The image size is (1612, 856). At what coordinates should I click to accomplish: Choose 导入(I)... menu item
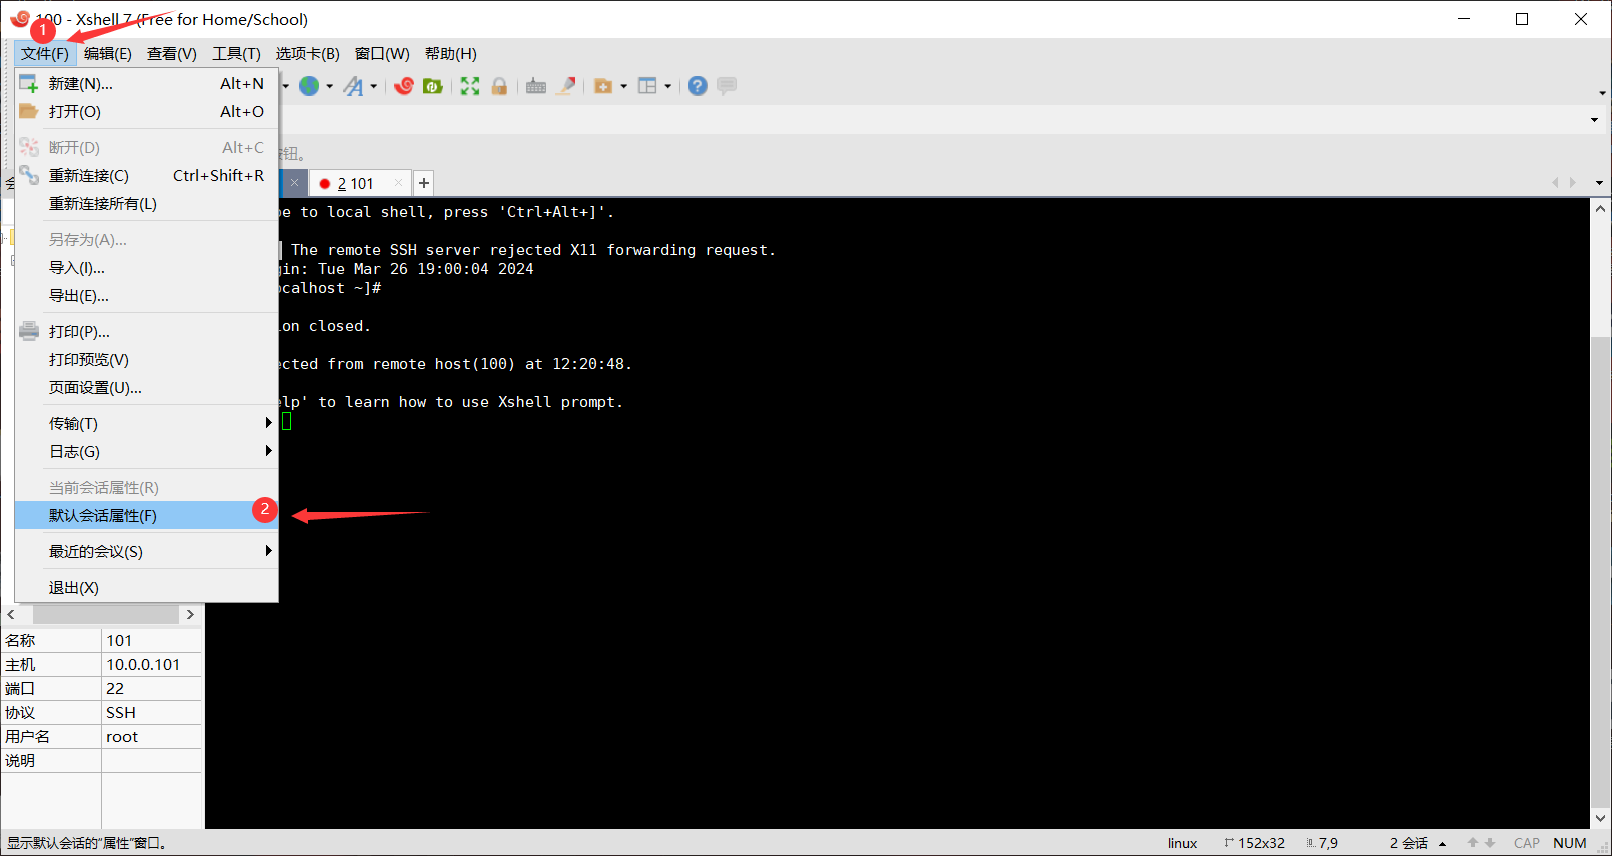(146, 267)
